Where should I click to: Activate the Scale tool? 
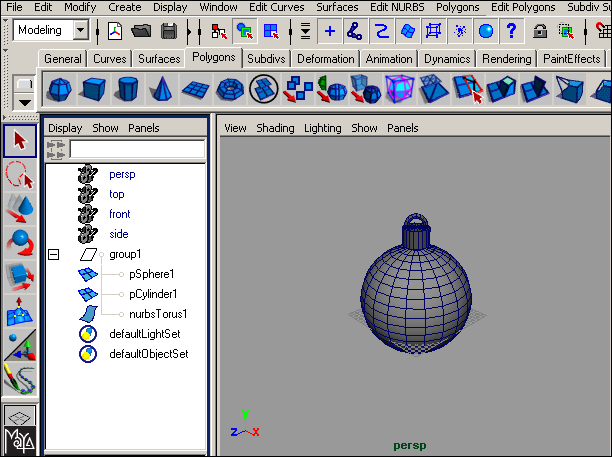20,277
